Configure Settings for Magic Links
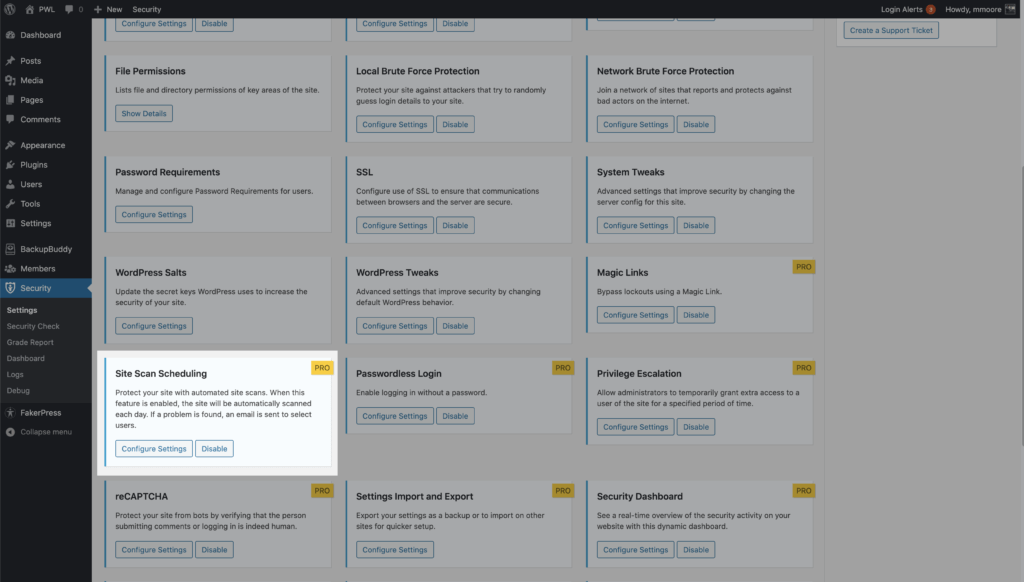Screen dimensions: 1024x582 tap(635, 315)
